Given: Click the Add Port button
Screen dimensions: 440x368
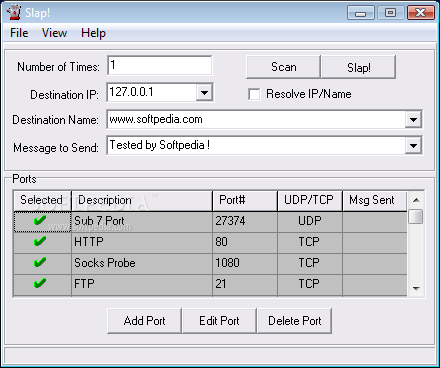Looking at the screenshot, I should (144, 321).
